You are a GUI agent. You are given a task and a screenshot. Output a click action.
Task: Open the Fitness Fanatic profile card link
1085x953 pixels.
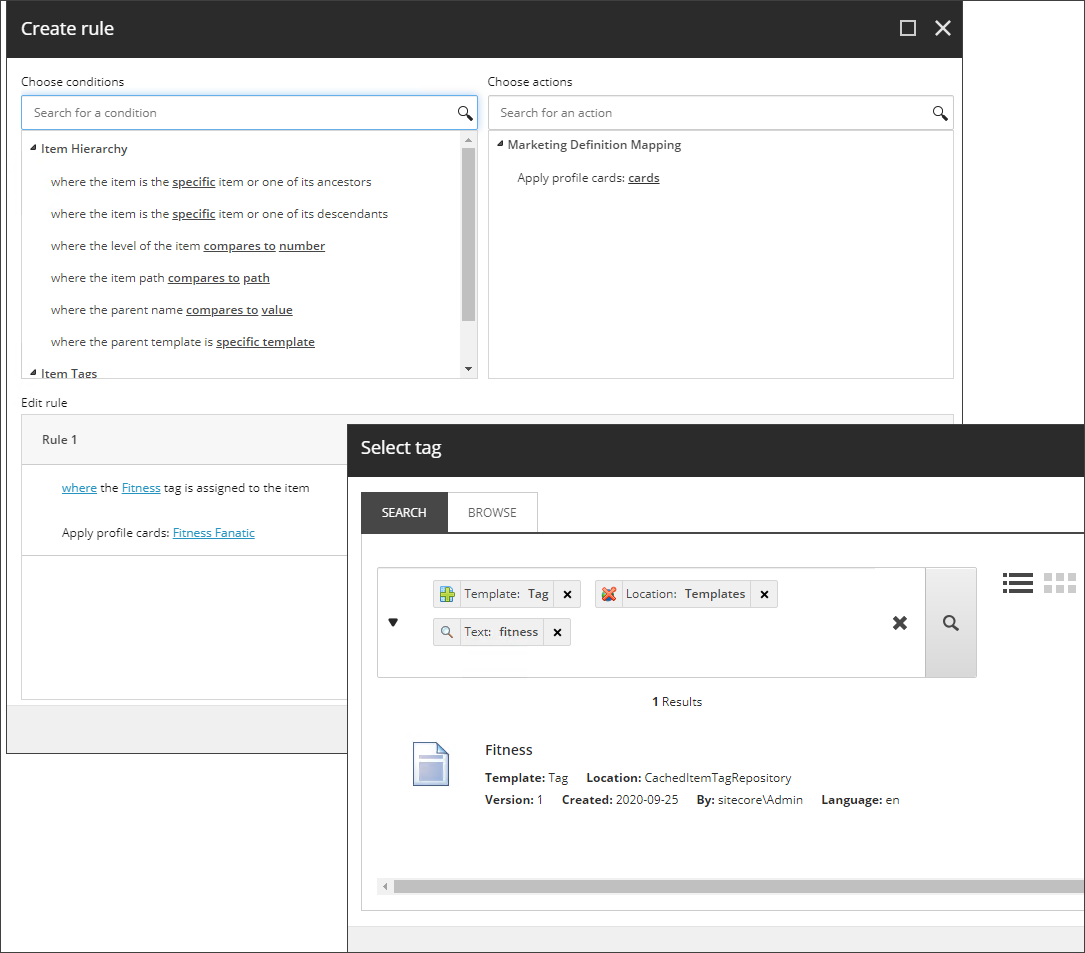[x=213, y=532]
